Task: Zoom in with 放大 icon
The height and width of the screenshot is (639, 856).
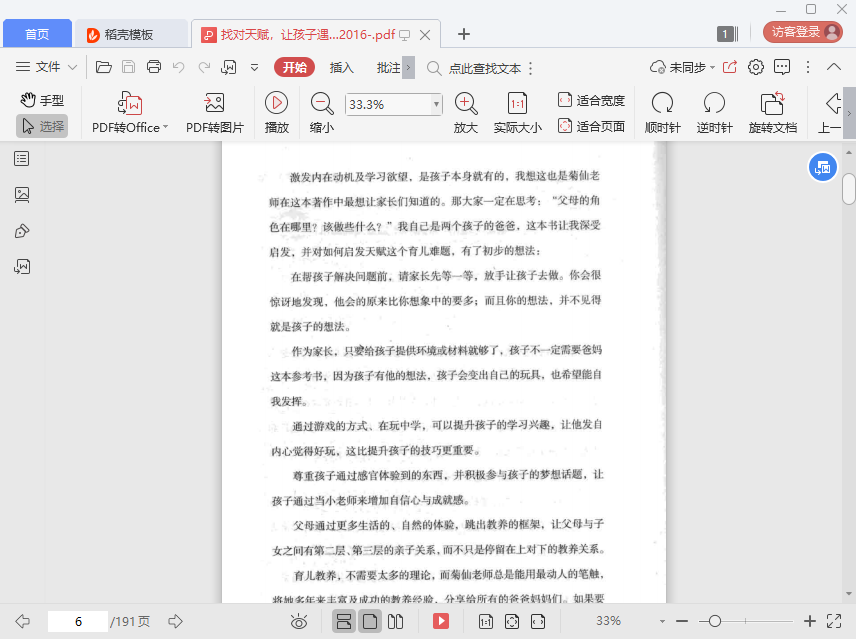Action: click(x=466, y=112)
